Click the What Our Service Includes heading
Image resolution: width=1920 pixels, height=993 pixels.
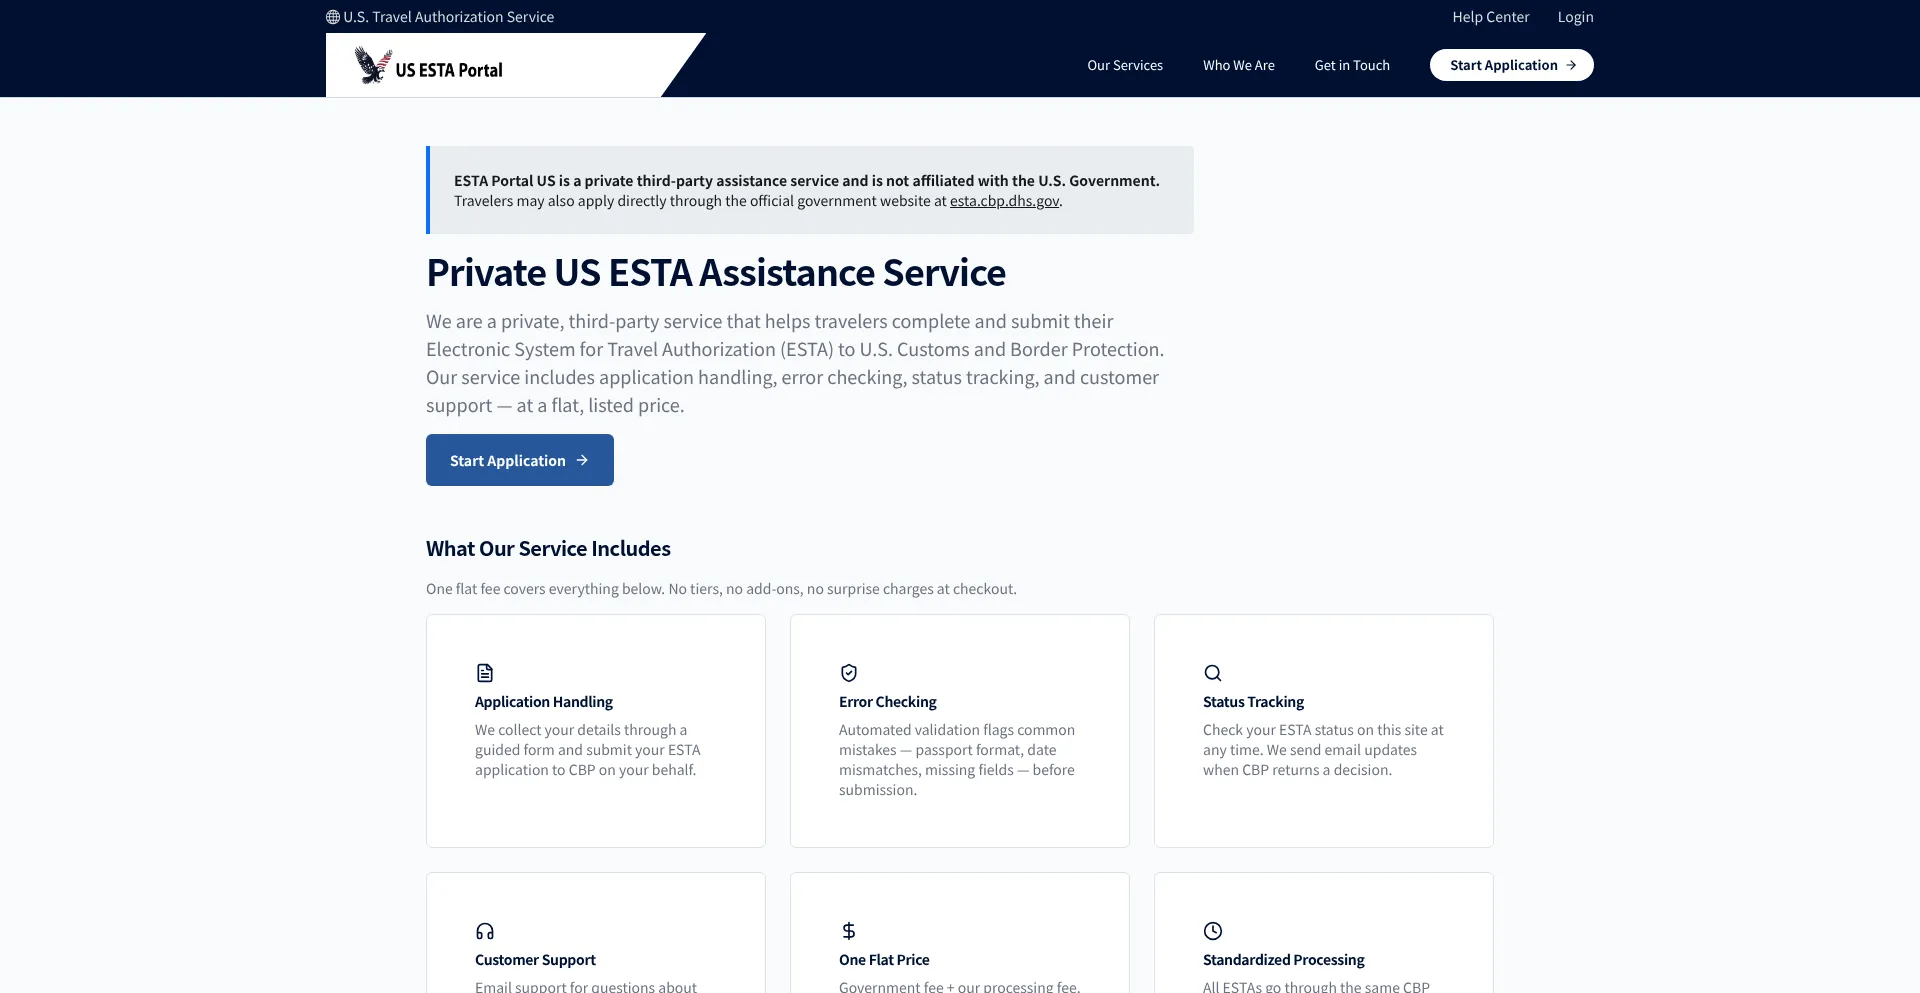click(548, 548)
